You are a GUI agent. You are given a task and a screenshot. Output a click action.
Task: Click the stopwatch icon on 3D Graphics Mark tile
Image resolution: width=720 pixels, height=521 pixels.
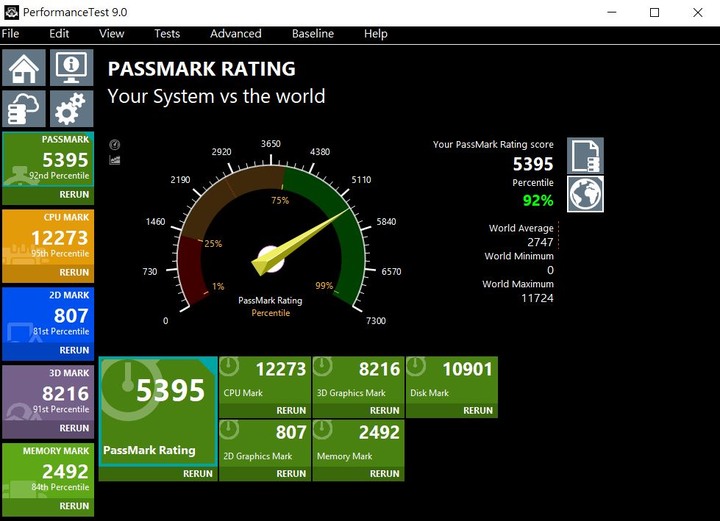(x=323, y=366)
